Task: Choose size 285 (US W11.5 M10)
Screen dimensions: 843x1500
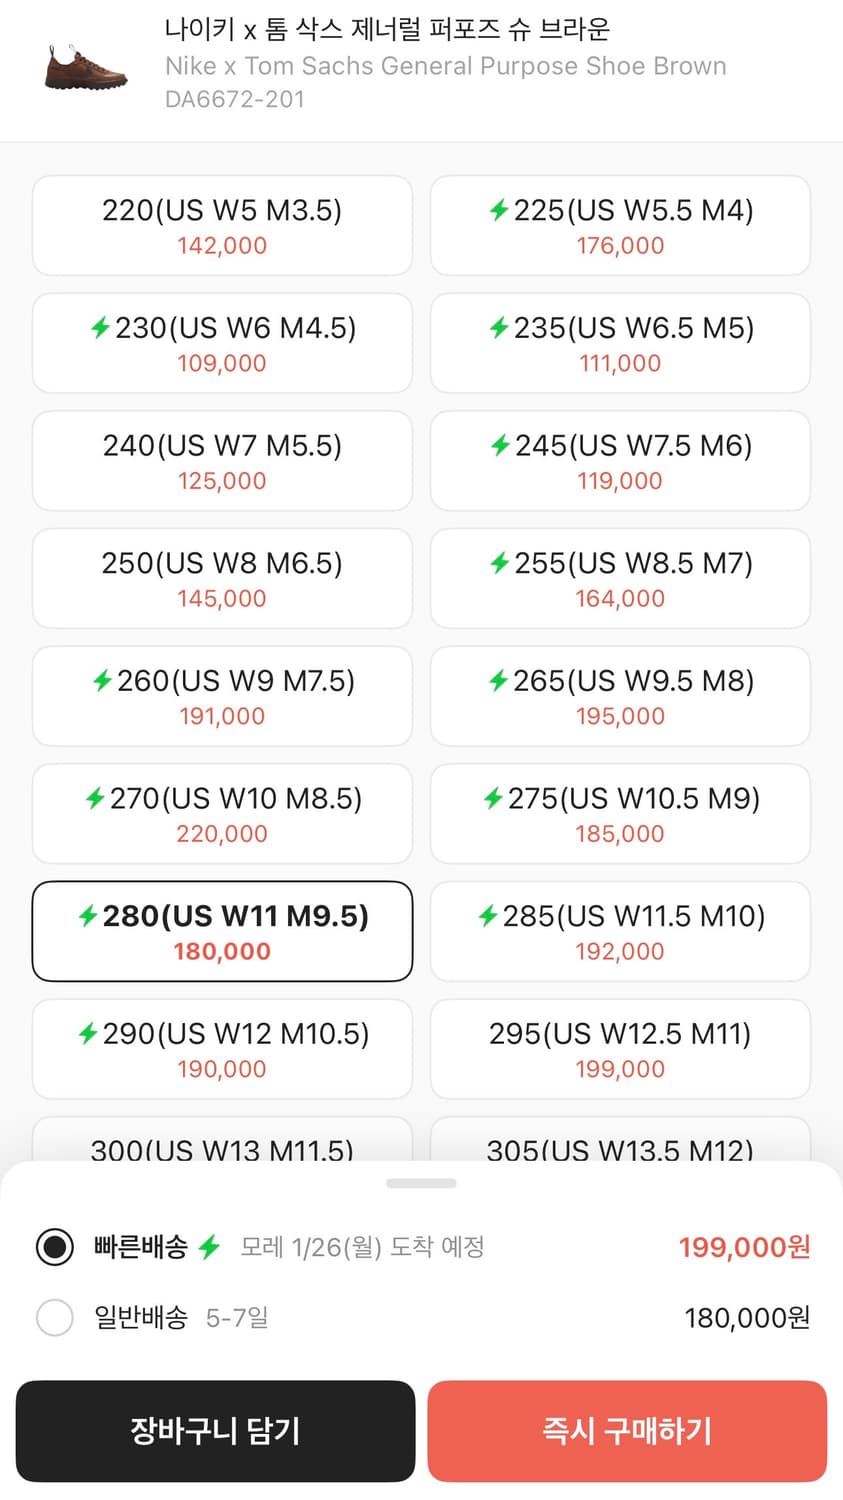Action: [x=620, y=931]
